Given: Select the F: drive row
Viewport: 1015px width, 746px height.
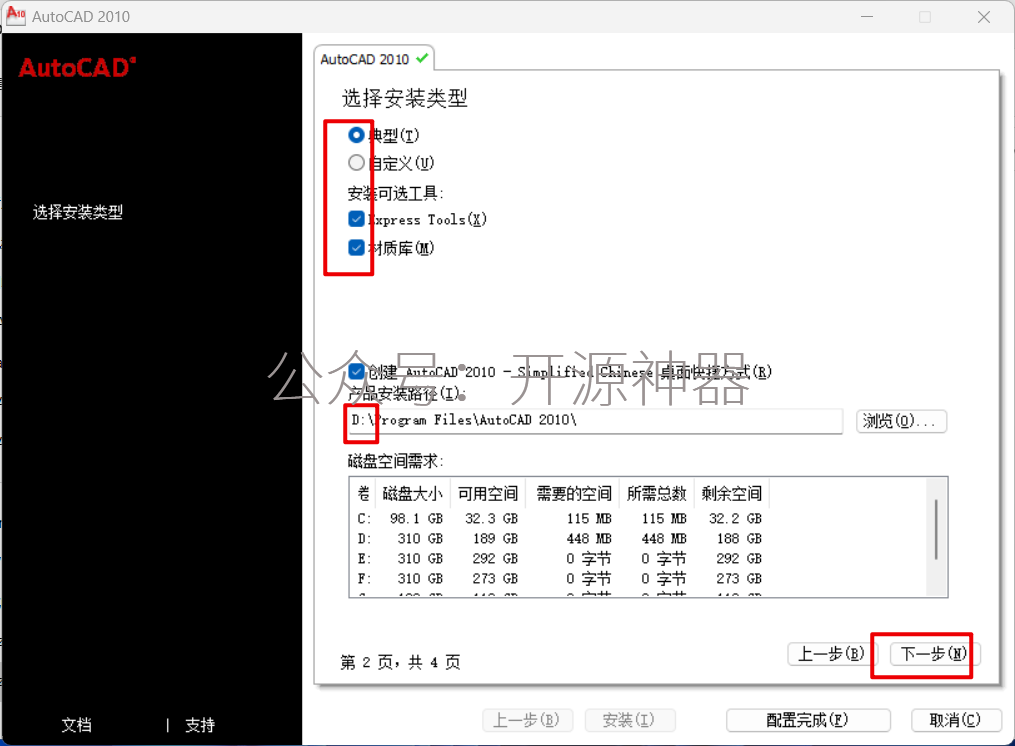Looking at the screenshot, I should tap(559, 578).
